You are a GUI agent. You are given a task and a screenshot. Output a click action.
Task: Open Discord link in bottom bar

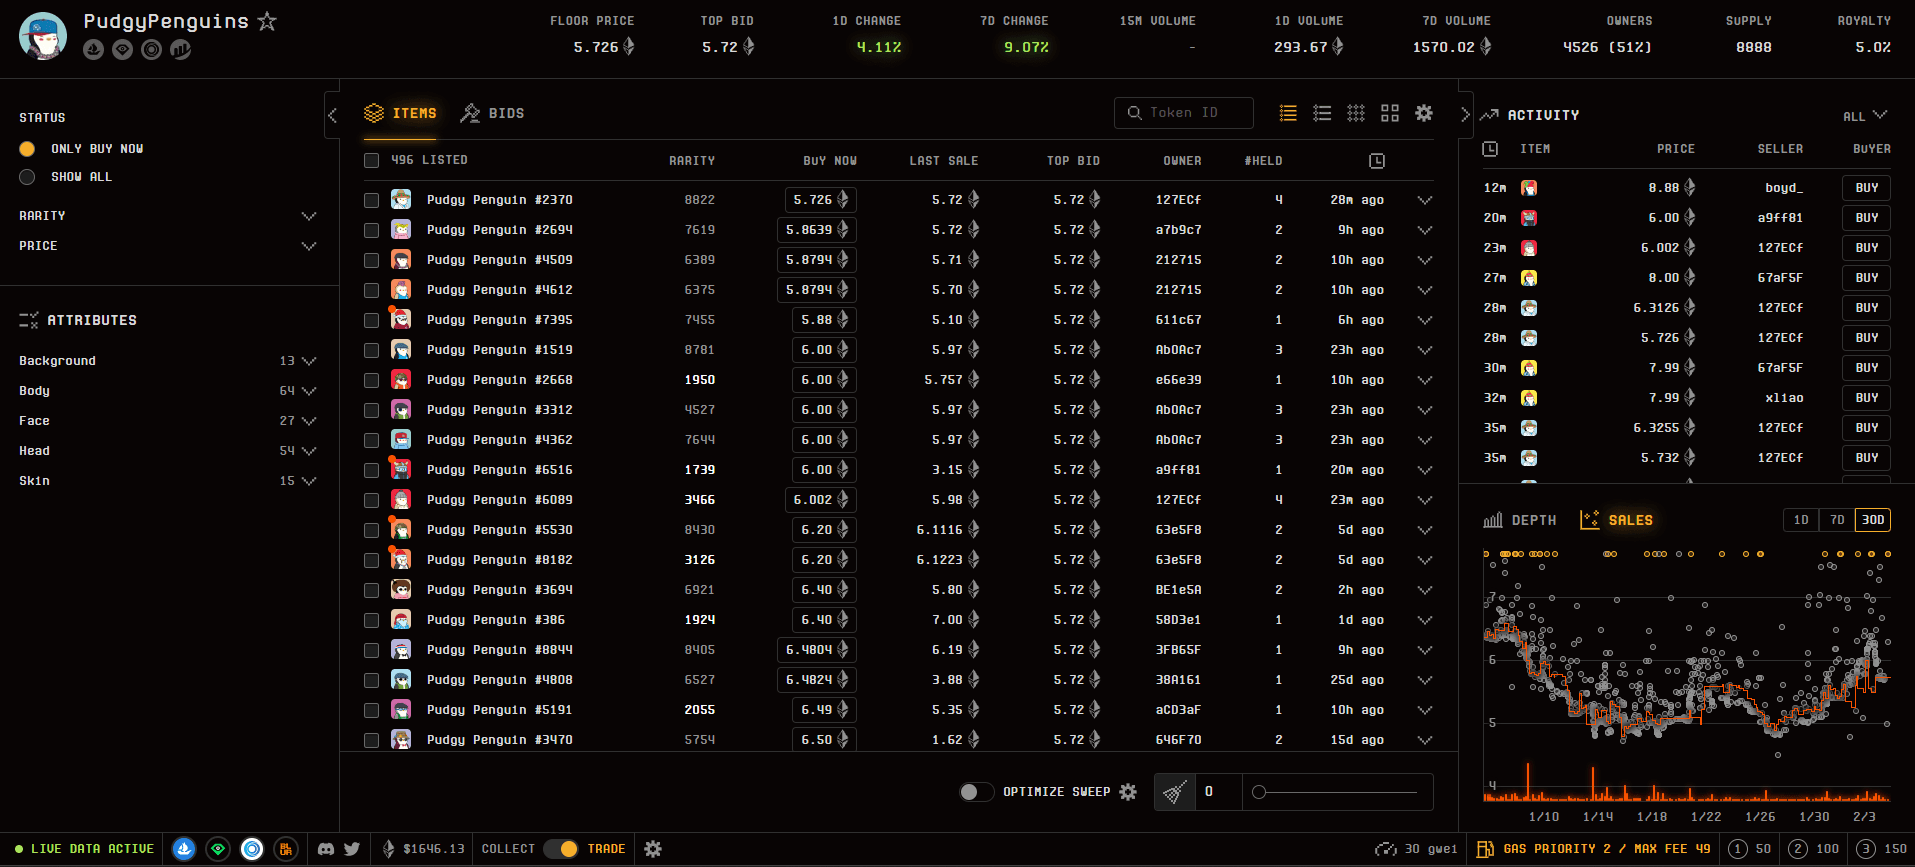pos(326,849)
